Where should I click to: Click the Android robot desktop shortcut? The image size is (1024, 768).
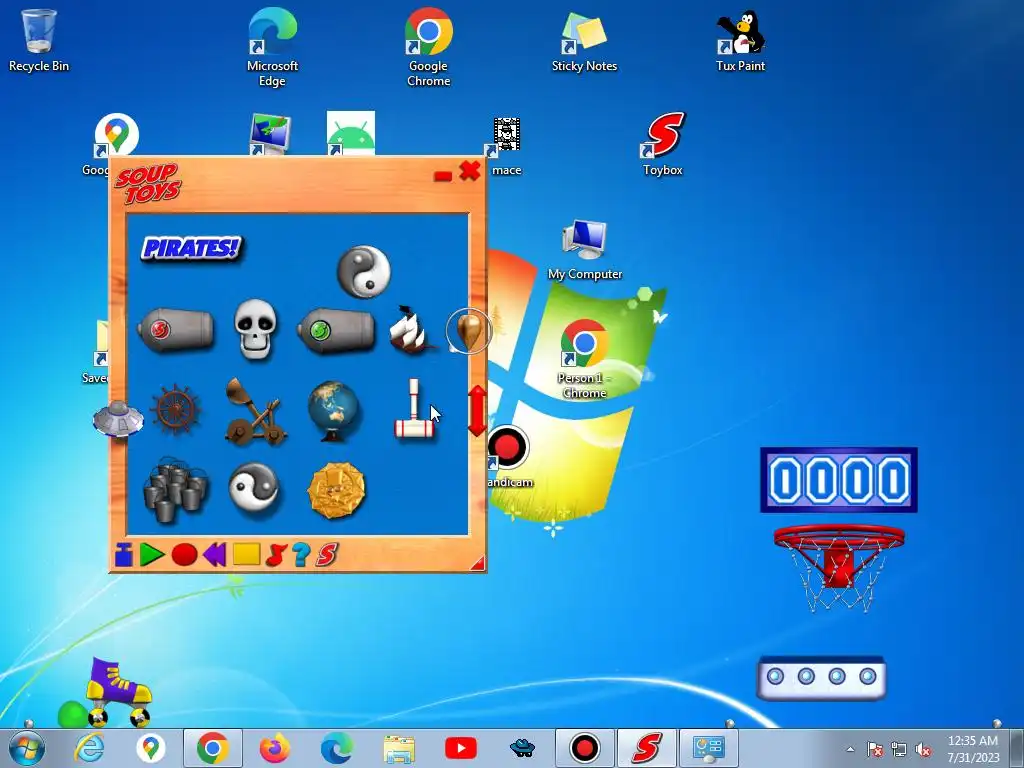tap(351, 133)
